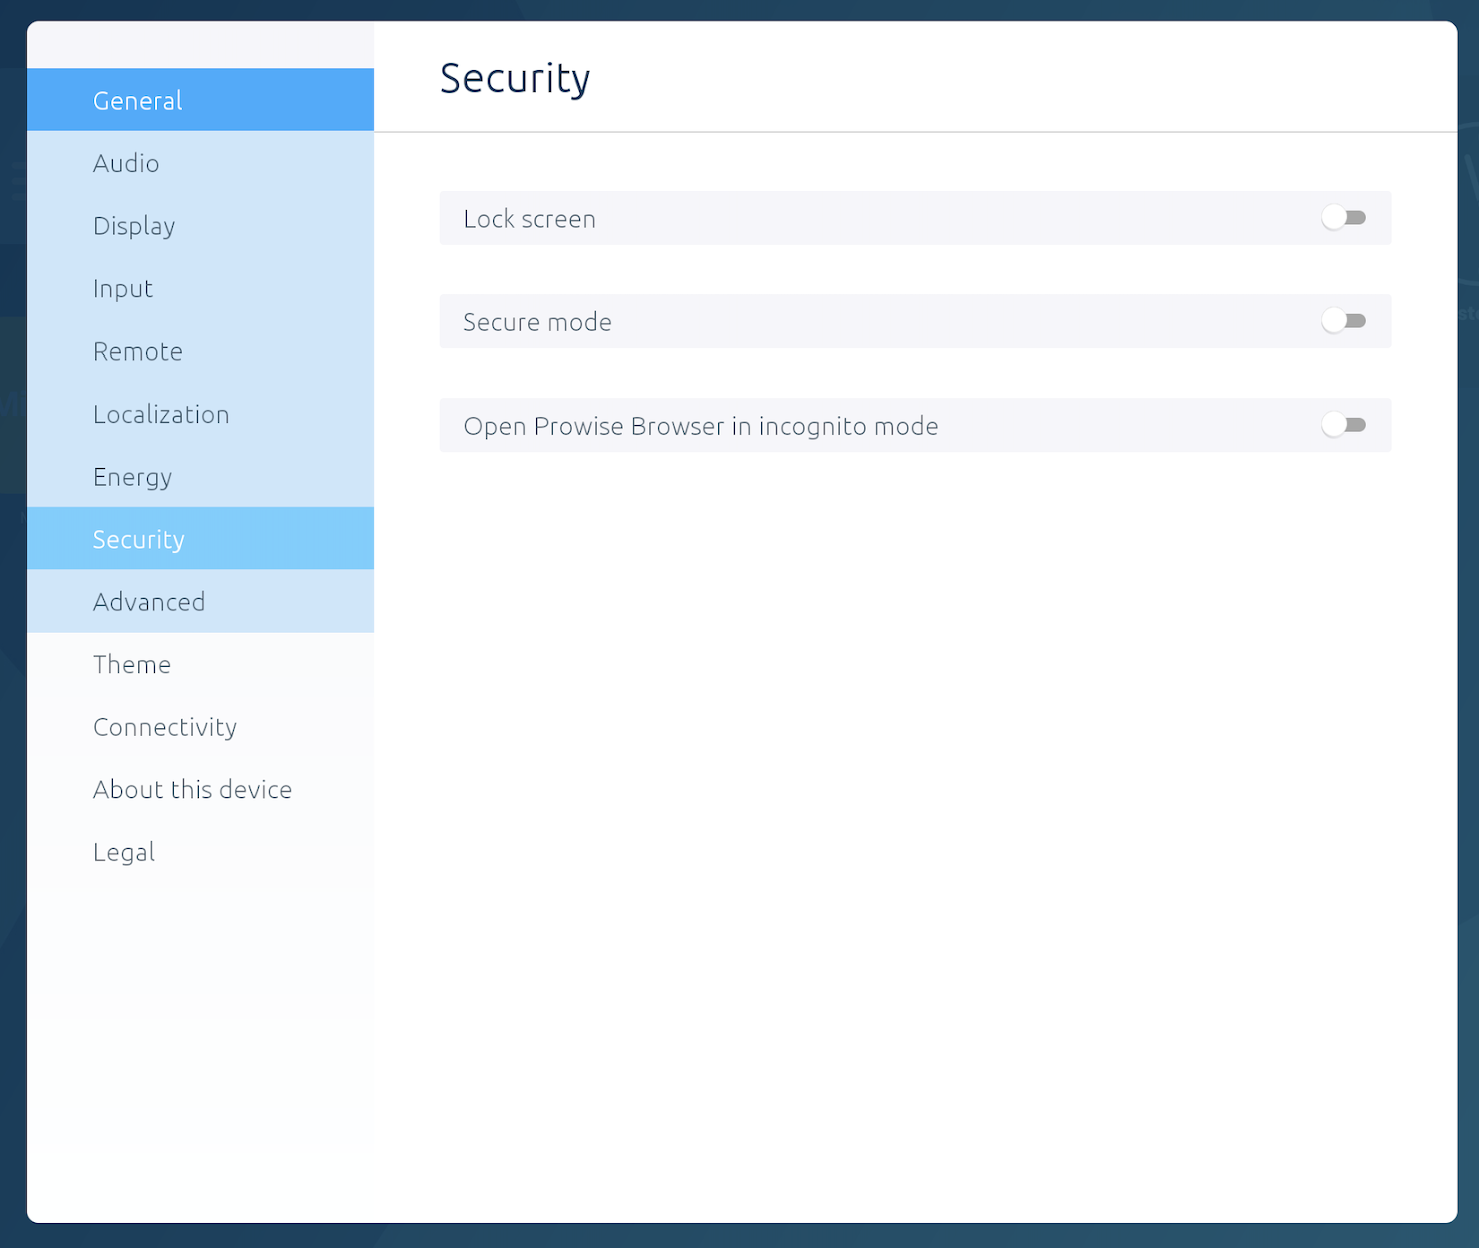The image size is (1479, 1248).
Task: Enable the Lock screen toggle switch
Action: [1343, 218]
